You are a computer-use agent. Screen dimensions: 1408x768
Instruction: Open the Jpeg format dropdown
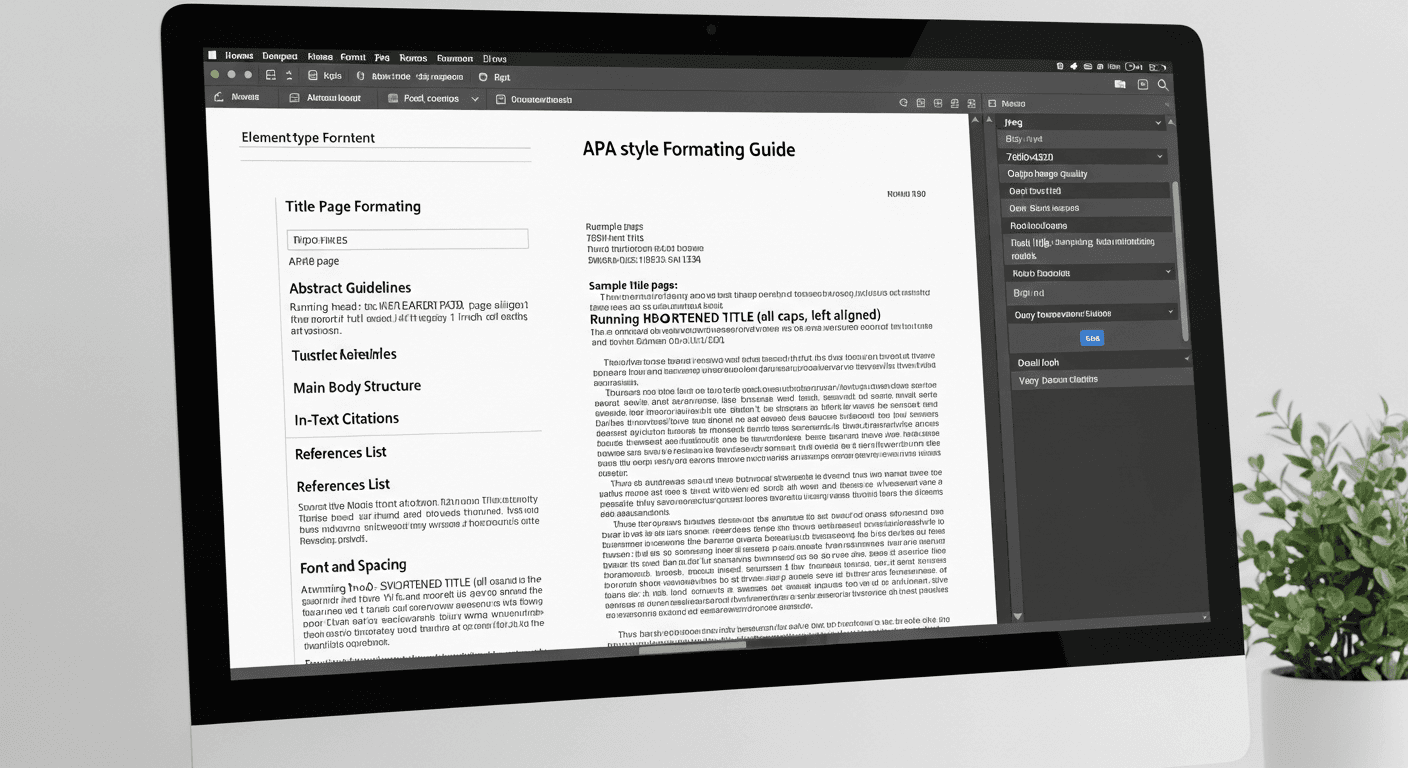pos(1083,122)
